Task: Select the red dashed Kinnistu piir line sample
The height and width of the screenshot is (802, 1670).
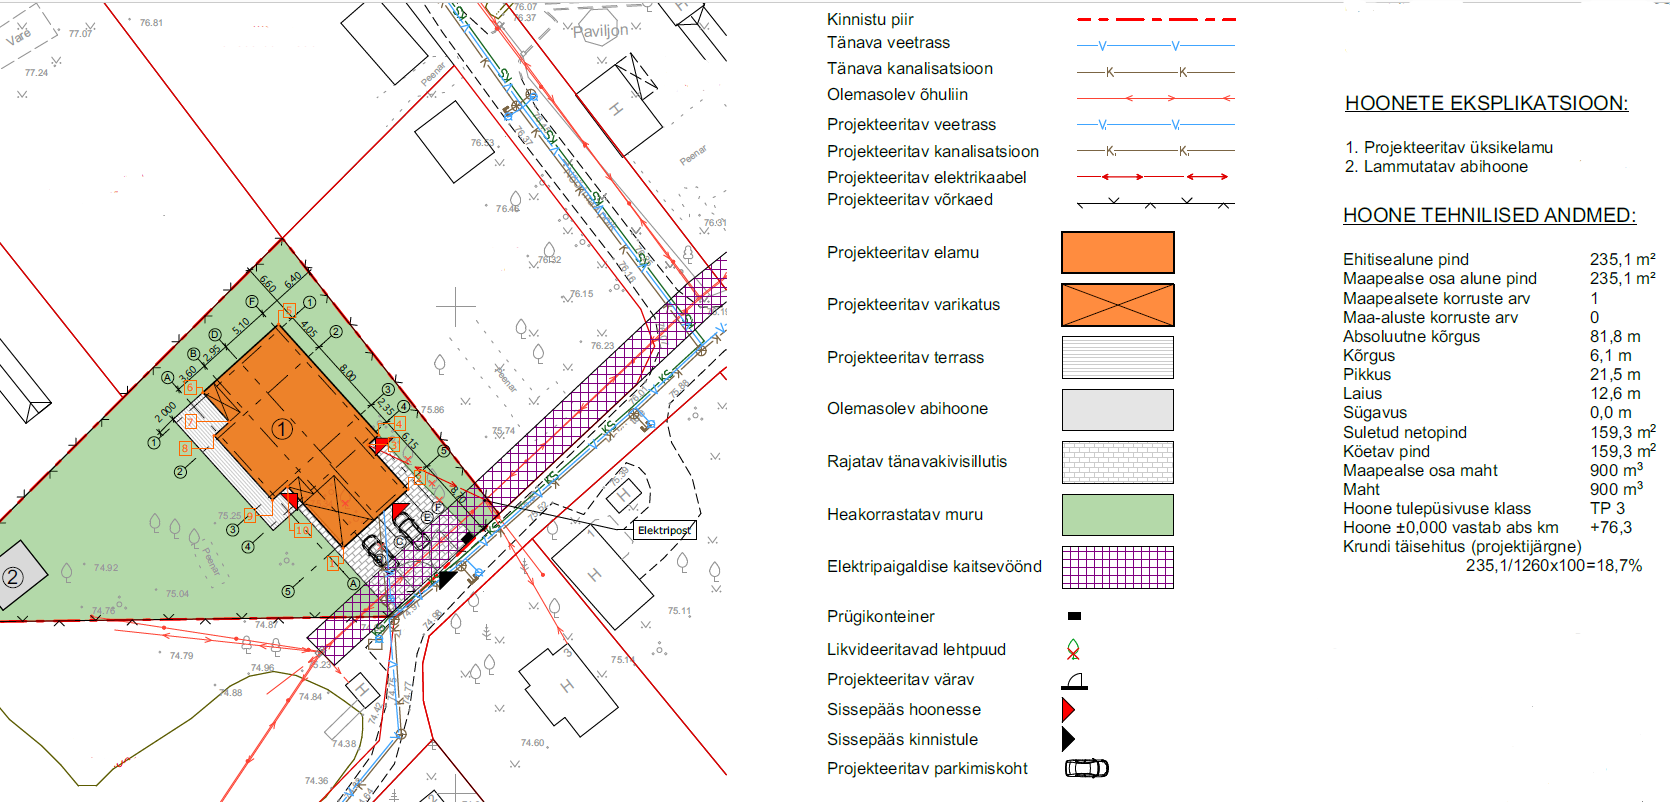Action: pos(1155,19)
